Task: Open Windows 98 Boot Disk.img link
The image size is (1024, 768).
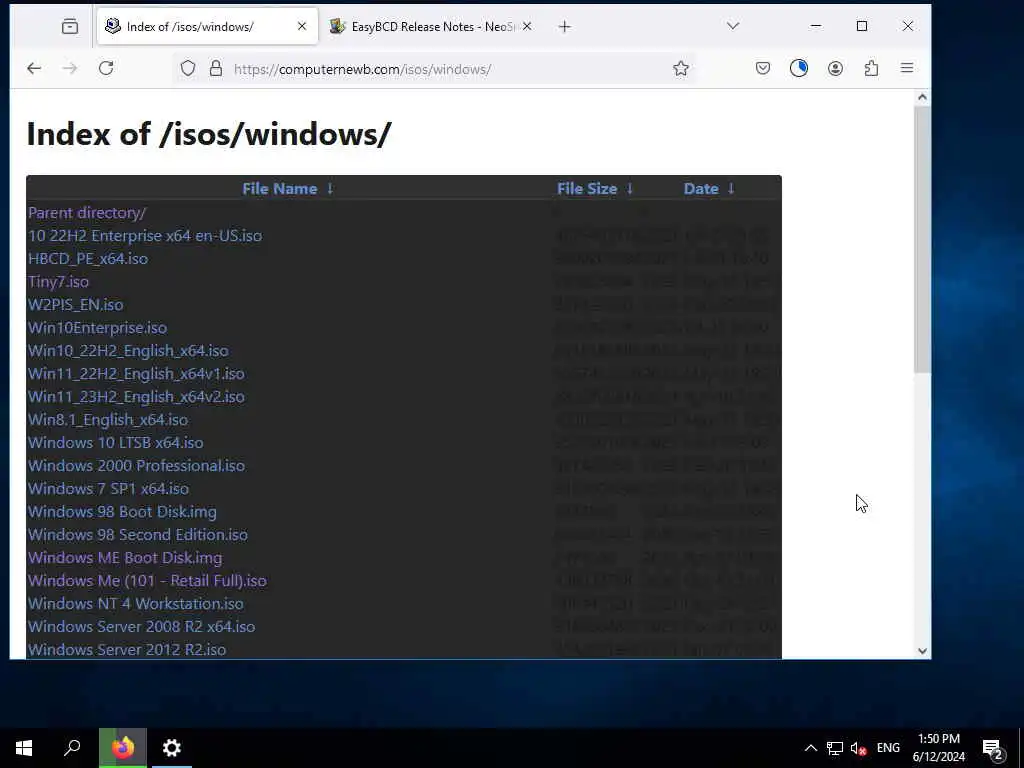Action: pos(122,511)
